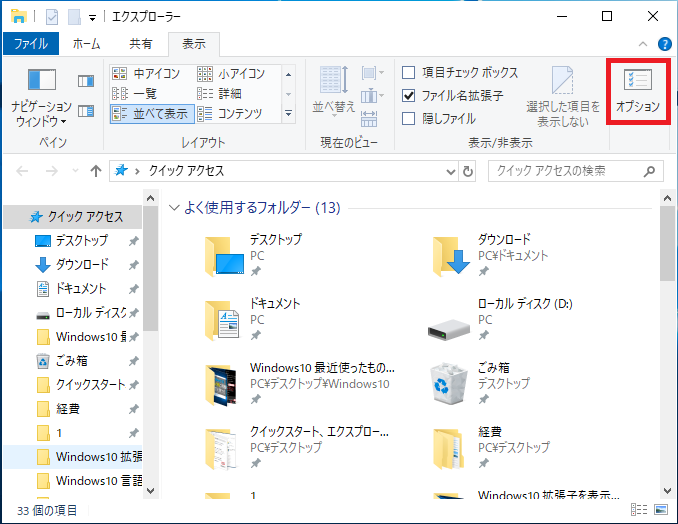Expand the layout gallery more arrow
The width and height of the screenshot is (678, 524).
(288, 114)
